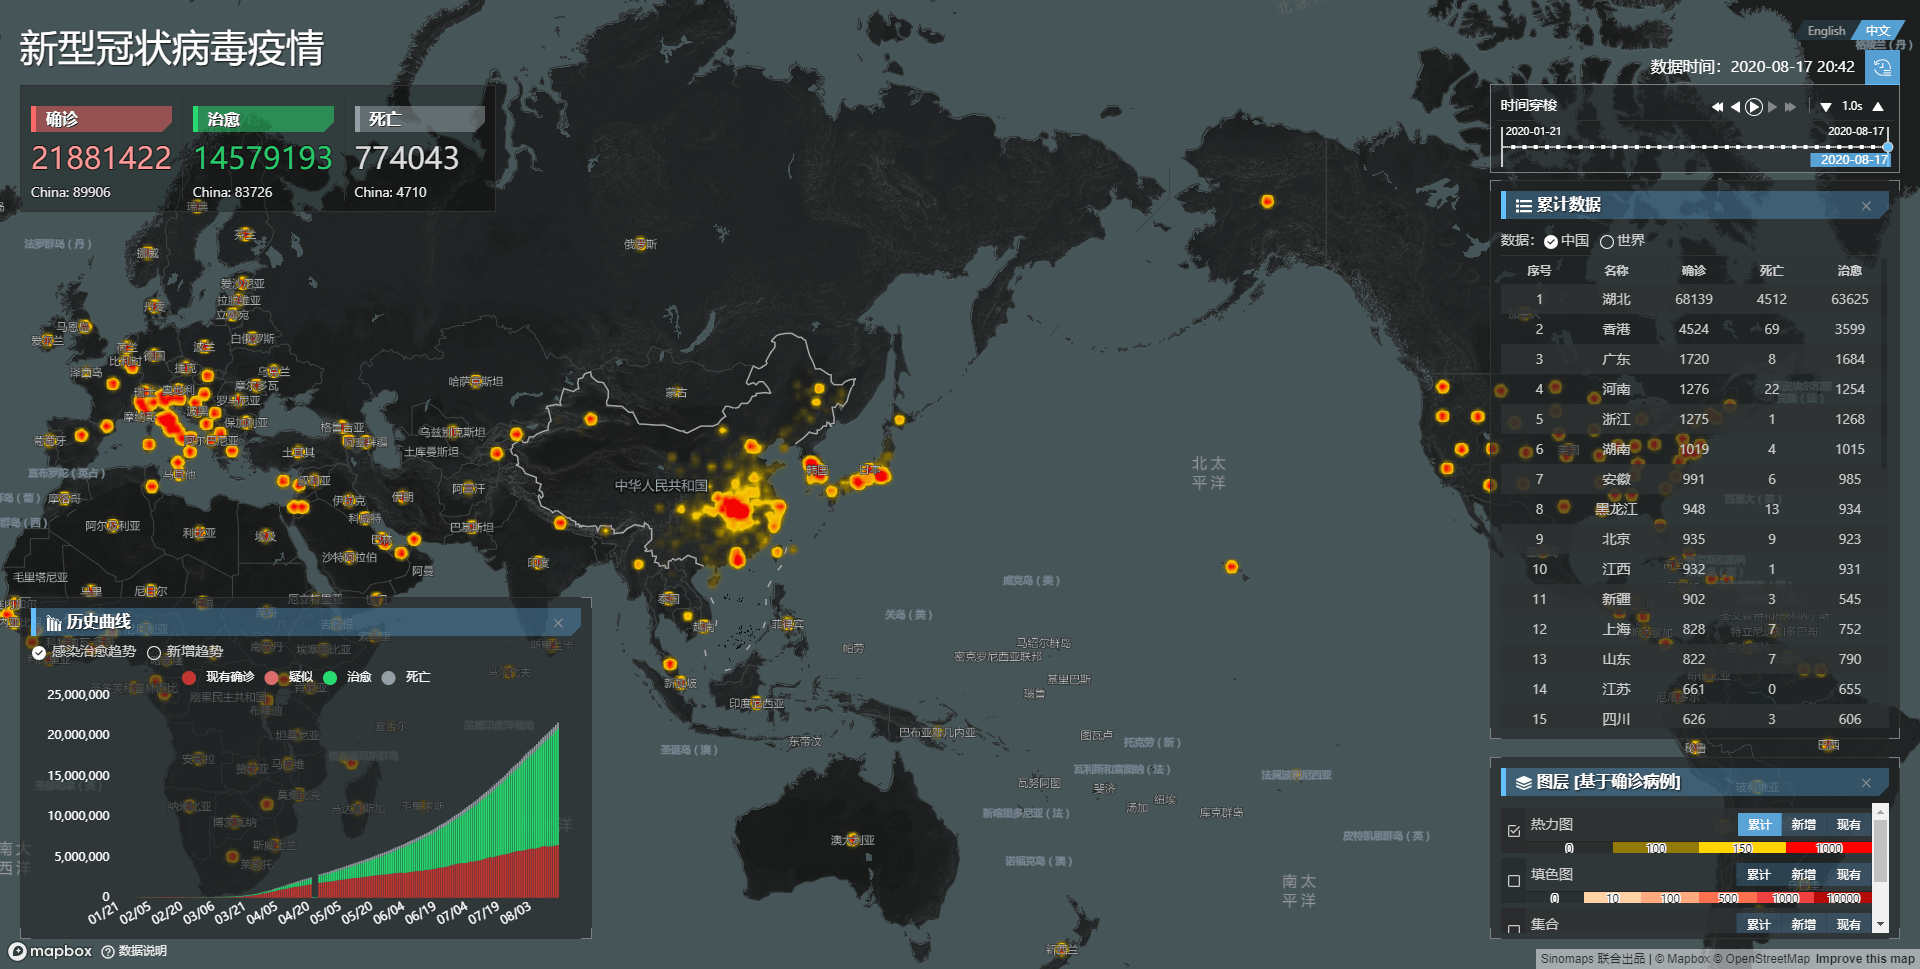
Task: Select 新增 for the 热力图 layer
Action: click(1803, 825)
